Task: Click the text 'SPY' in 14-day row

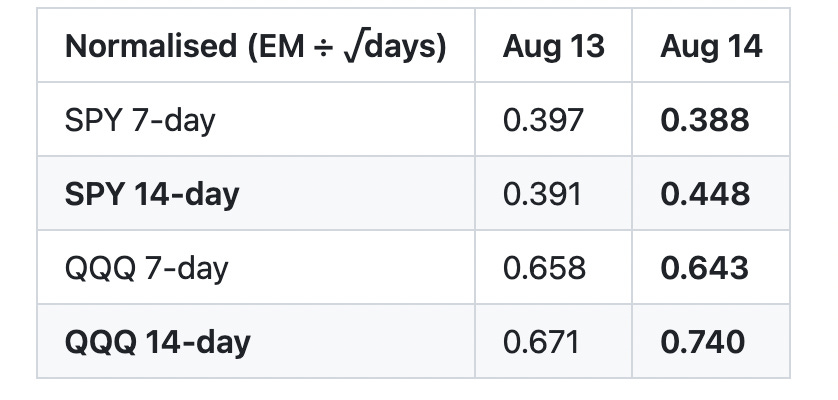Action: 95,194
